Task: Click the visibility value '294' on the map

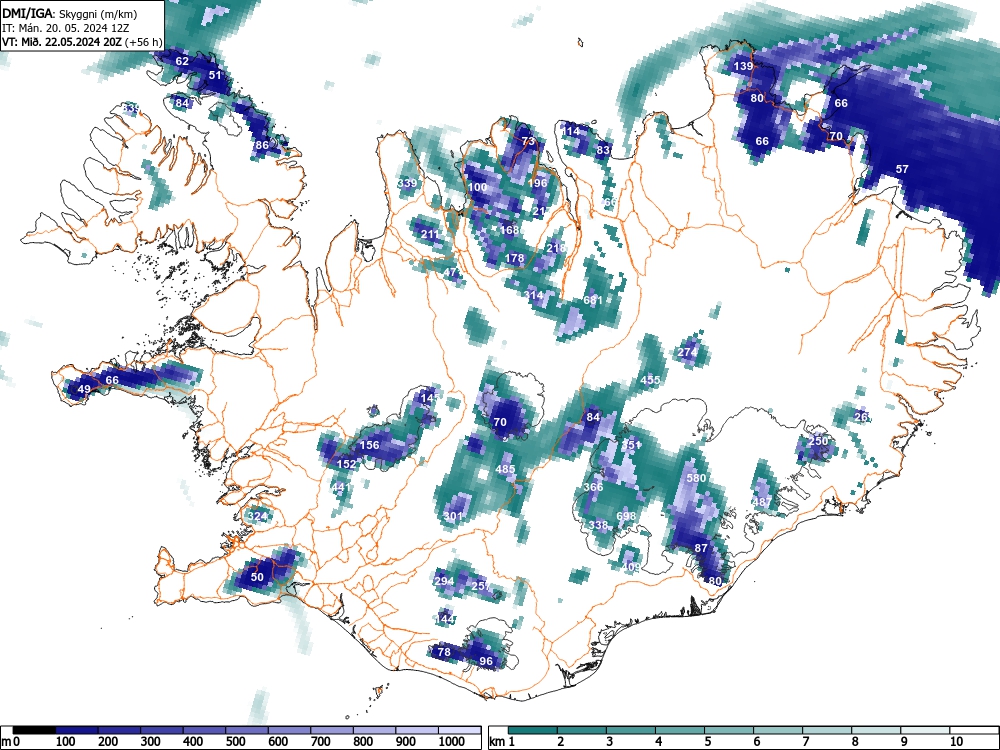Action: pos(444,581)
